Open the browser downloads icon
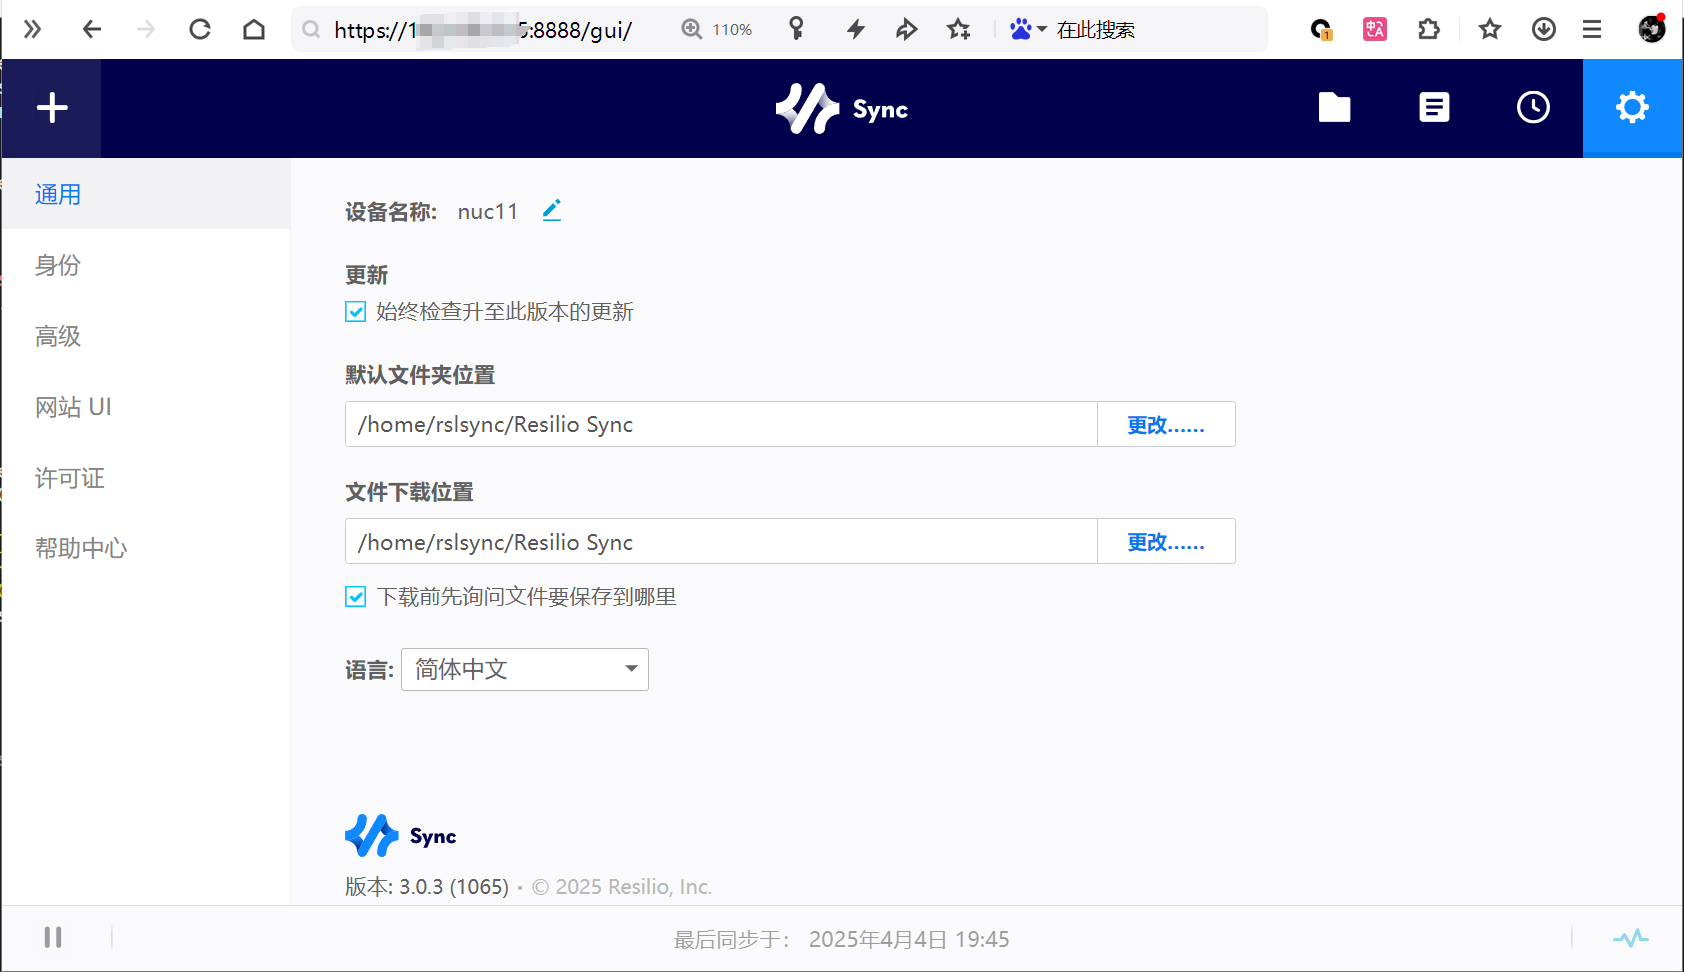Image resolution: width=1684 pixels, height=972 pixels. click(x=1544, y=29)
